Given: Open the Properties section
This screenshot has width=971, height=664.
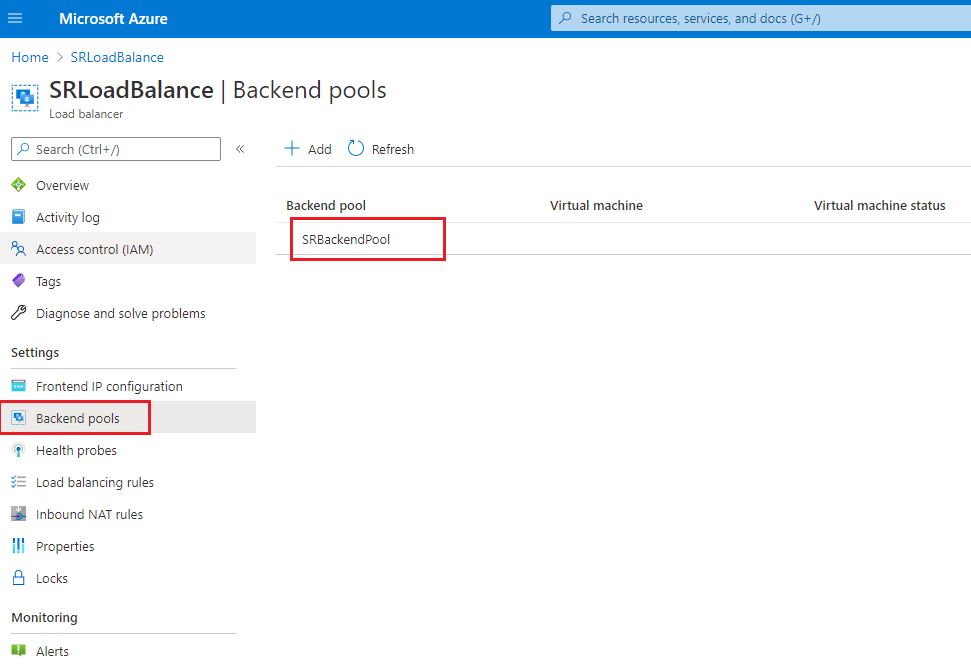Looking at the screenshot, I should pos(64,546).
